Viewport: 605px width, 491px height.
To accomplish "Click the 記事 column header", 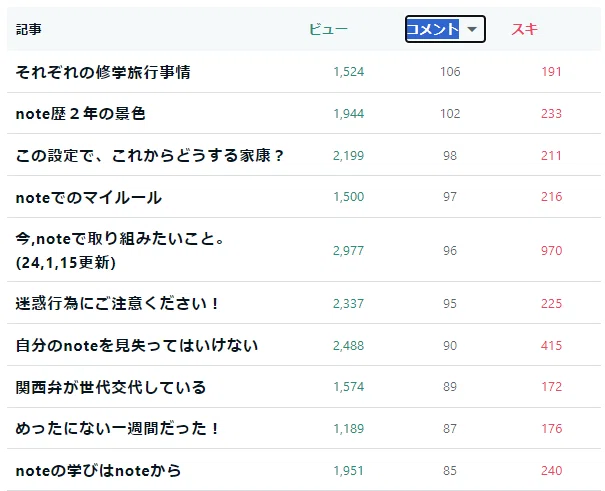I will (x=29, y=29).
